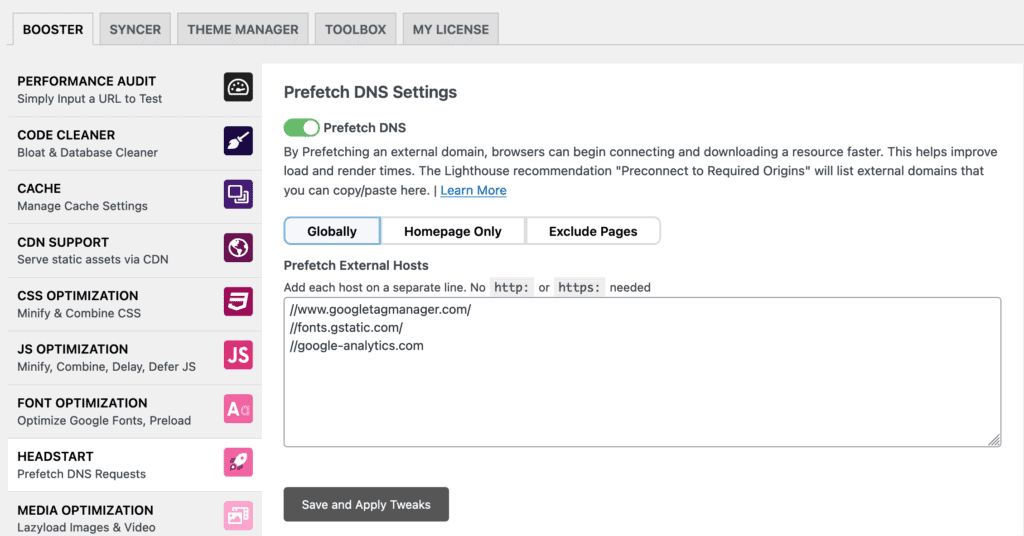Click the Code Cleaner broom icon
Screen dimensions: 1024x536
pos(238,141)
